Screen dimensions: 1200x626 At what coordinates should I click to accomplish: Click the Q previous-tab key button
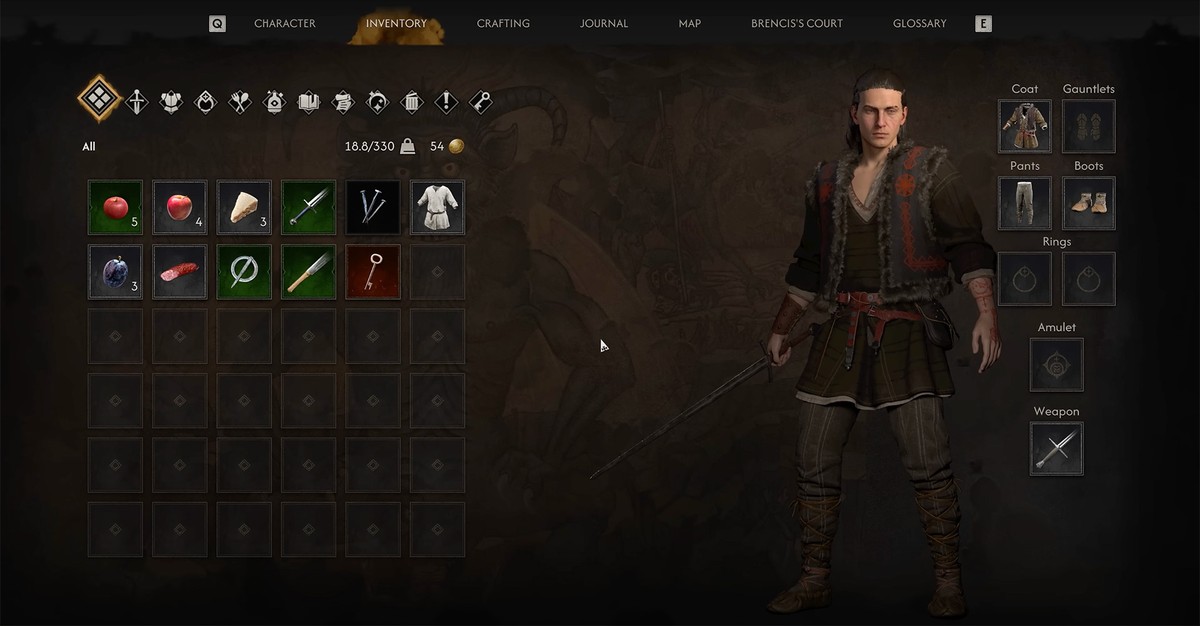click(x=217, y=23)
